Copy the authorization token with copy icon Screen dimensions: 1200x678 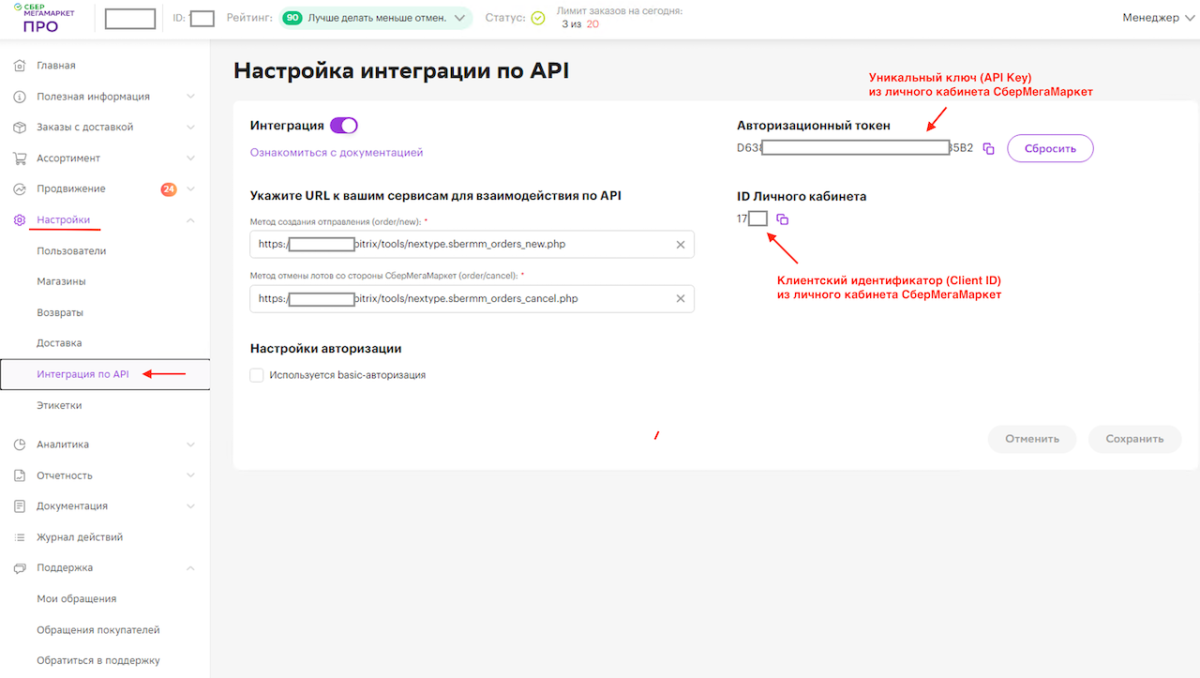[x=988, y=149]
